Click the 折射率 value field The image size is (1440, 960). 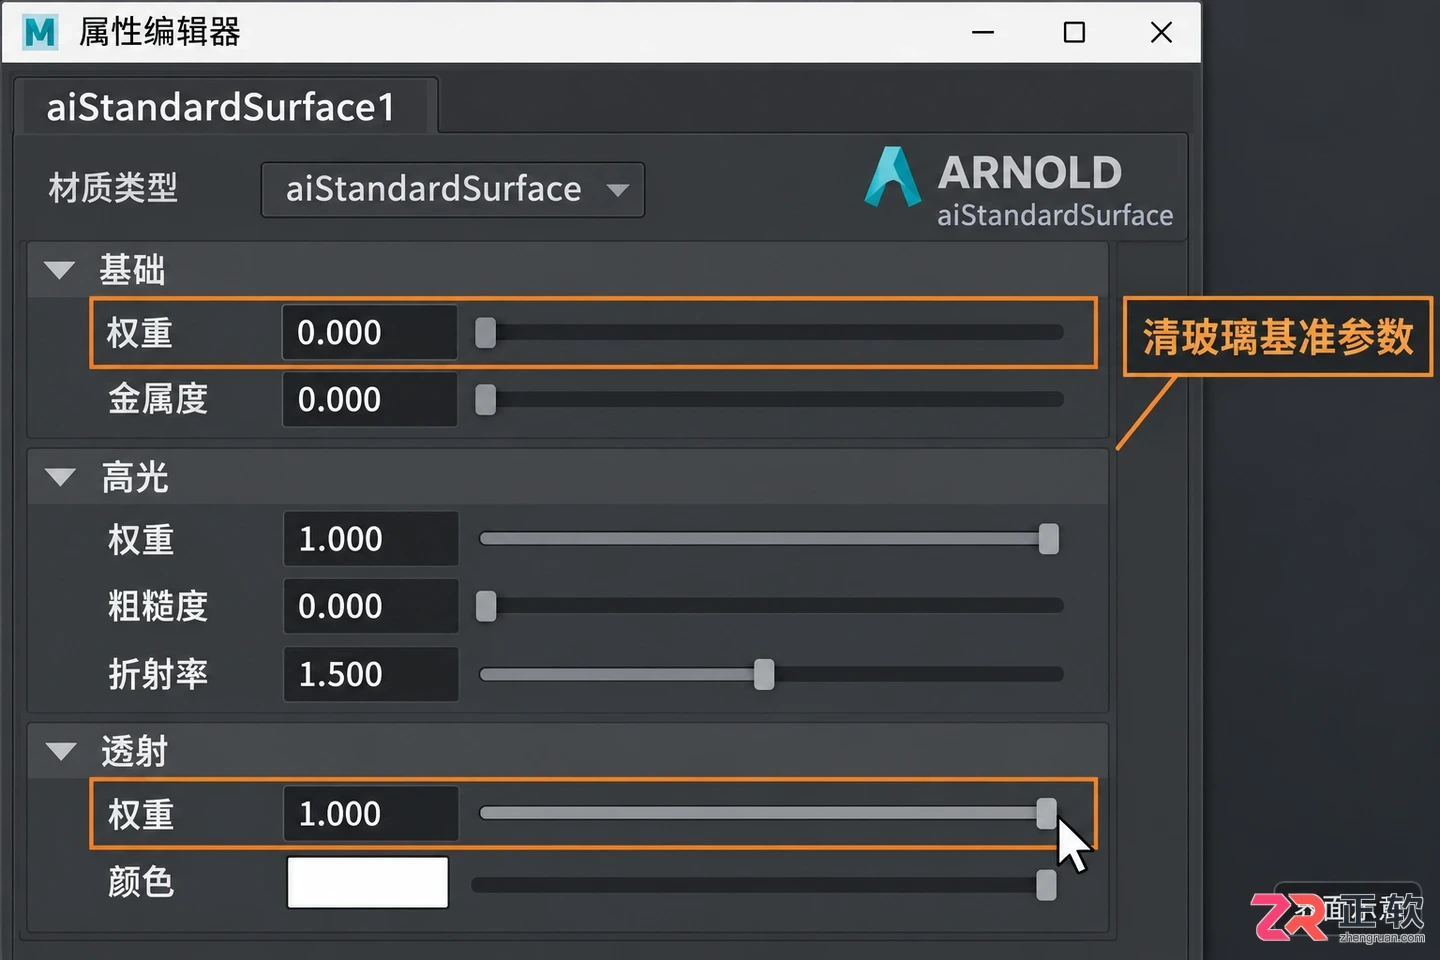click(x=371, y=674)
